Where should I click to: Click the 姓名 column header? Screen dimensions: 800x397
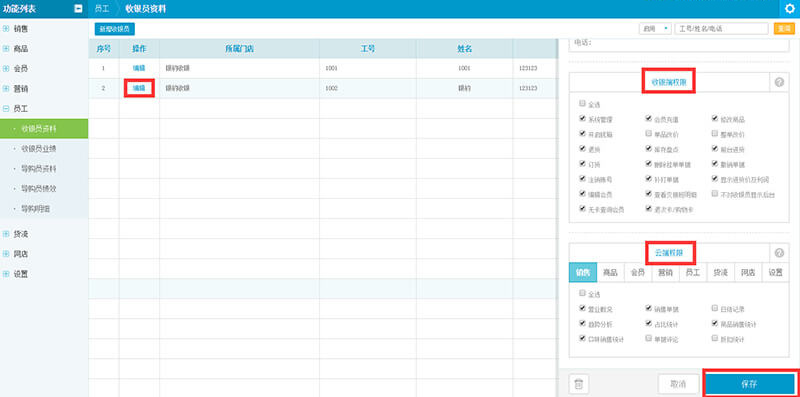464,49
